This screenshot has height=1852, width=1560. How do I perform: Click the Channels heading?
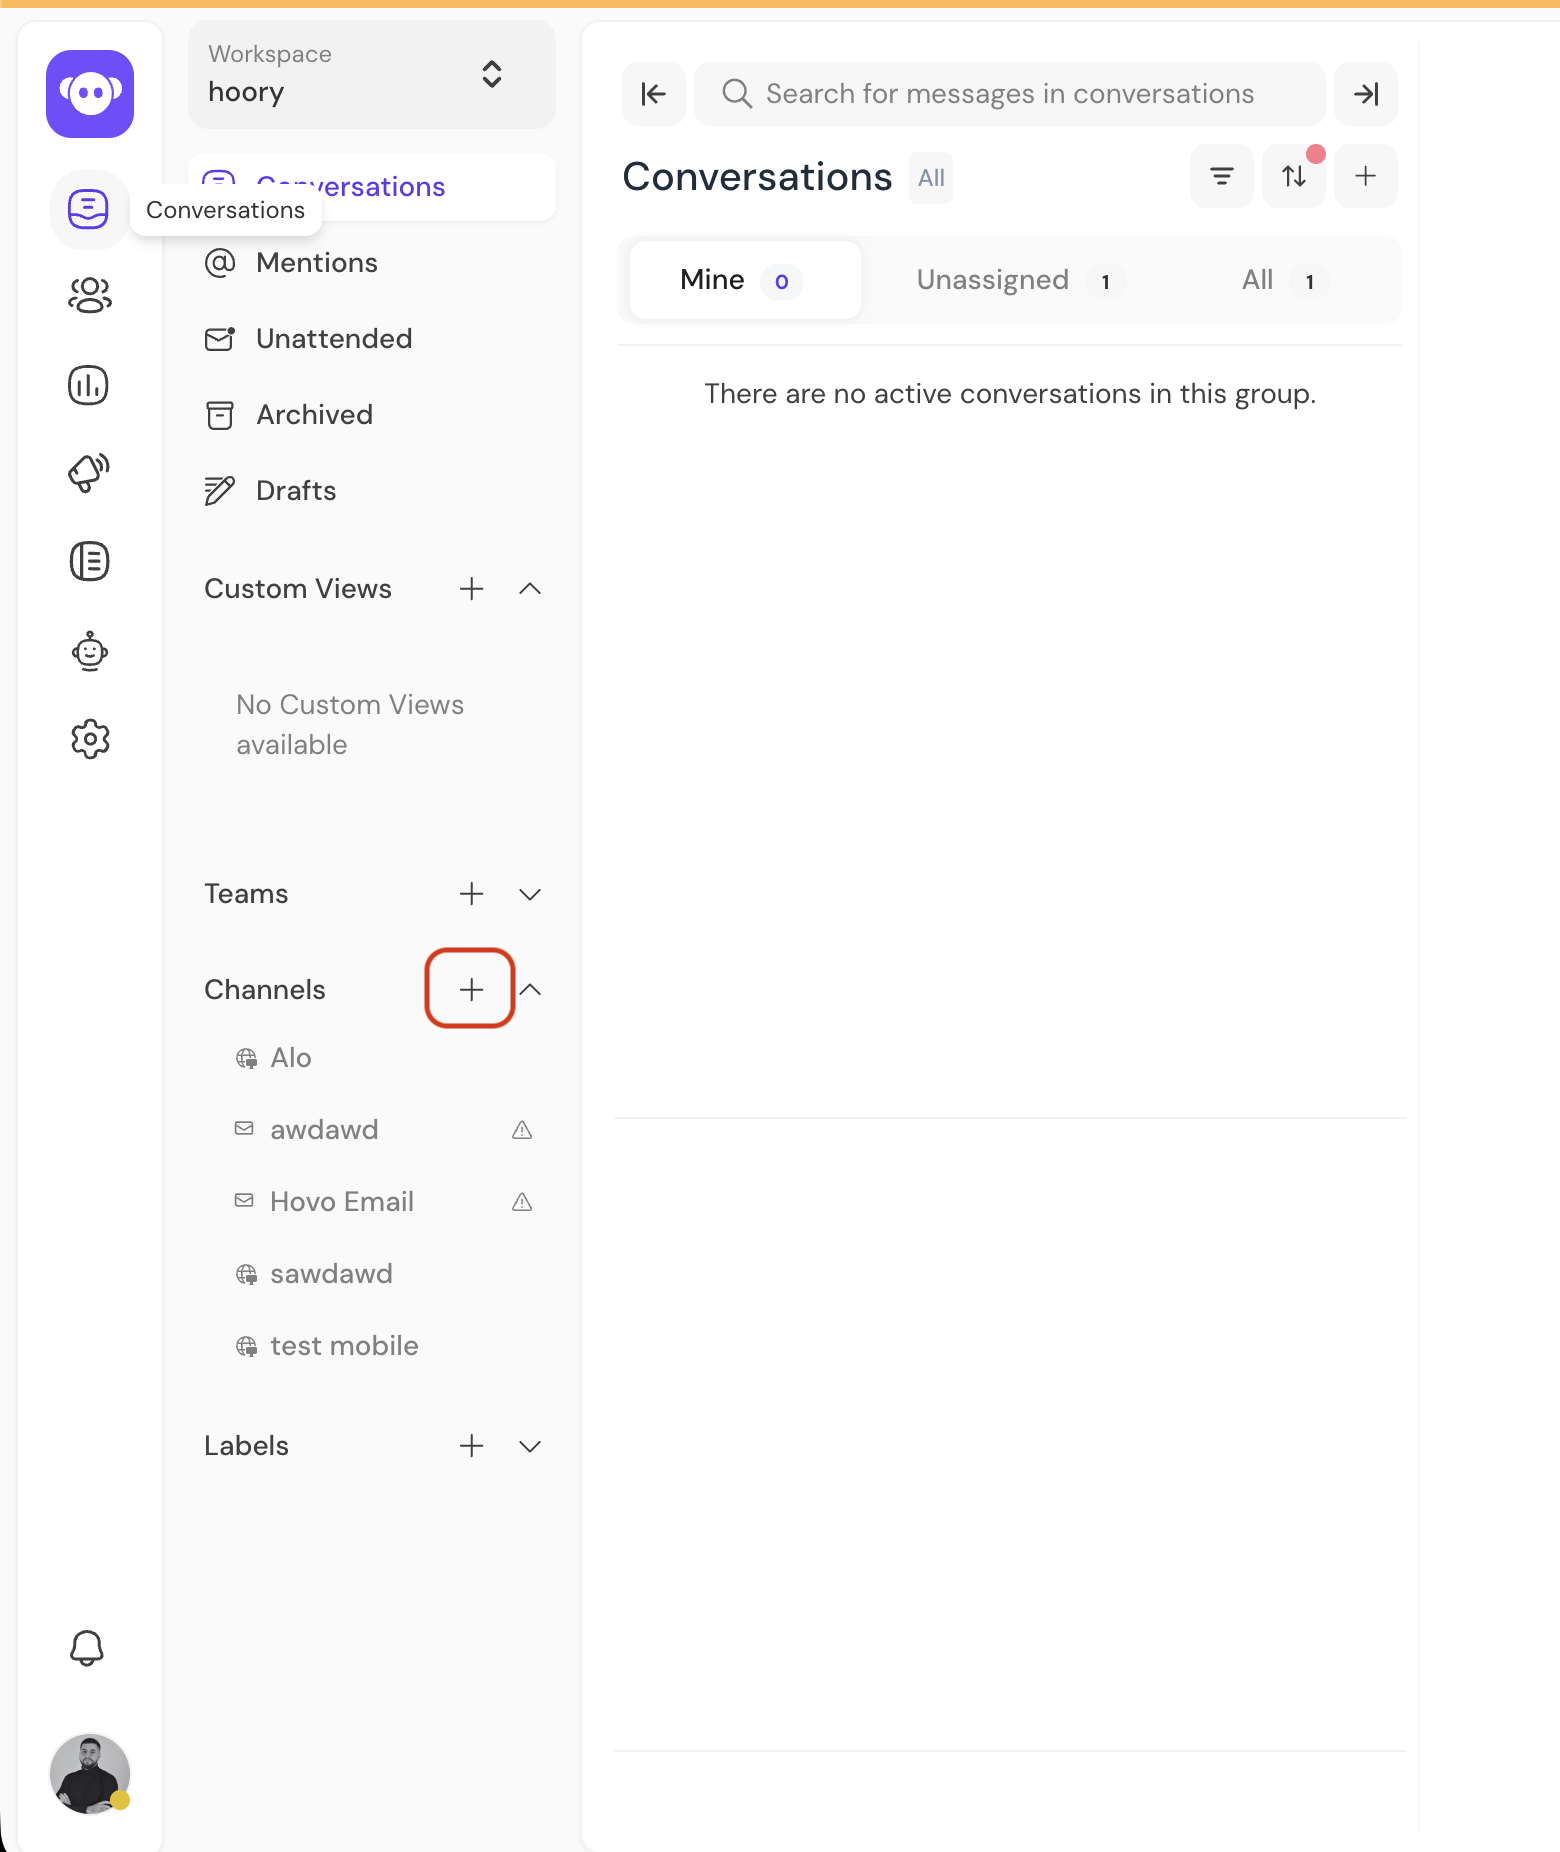pos(265,990)
